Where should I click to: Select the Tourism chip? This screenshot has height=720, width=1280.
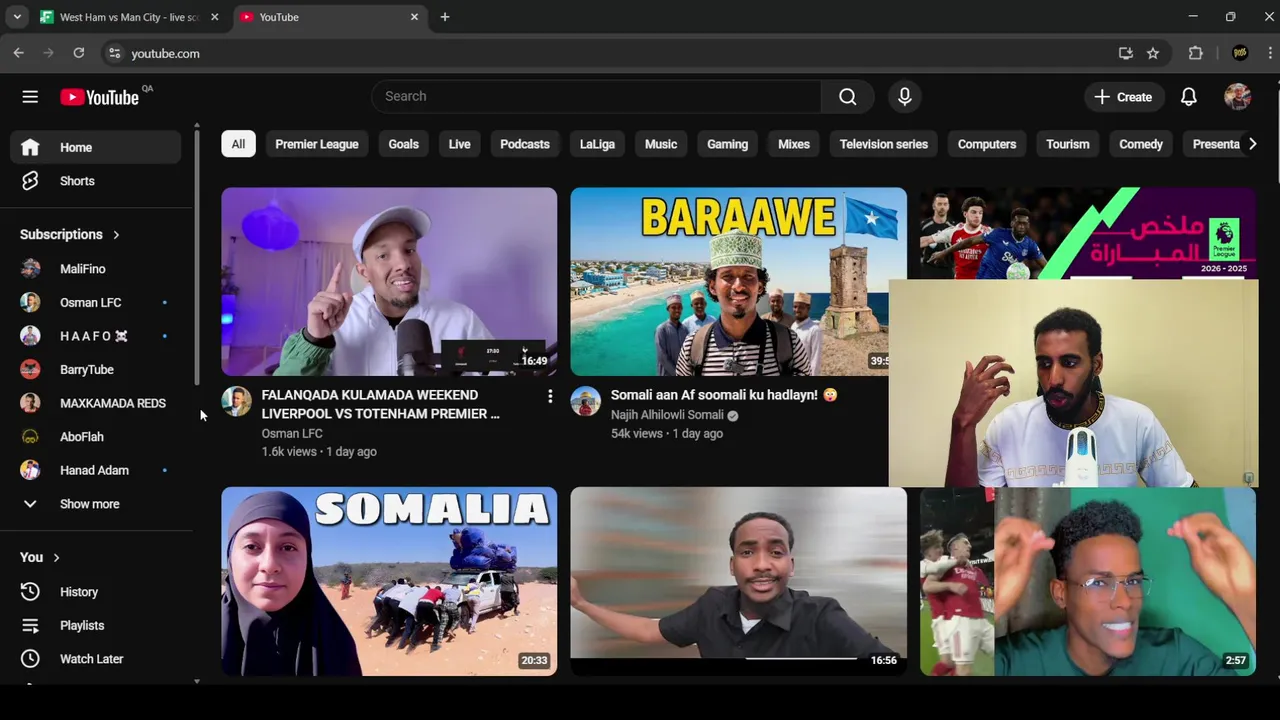pos(1068,144)
